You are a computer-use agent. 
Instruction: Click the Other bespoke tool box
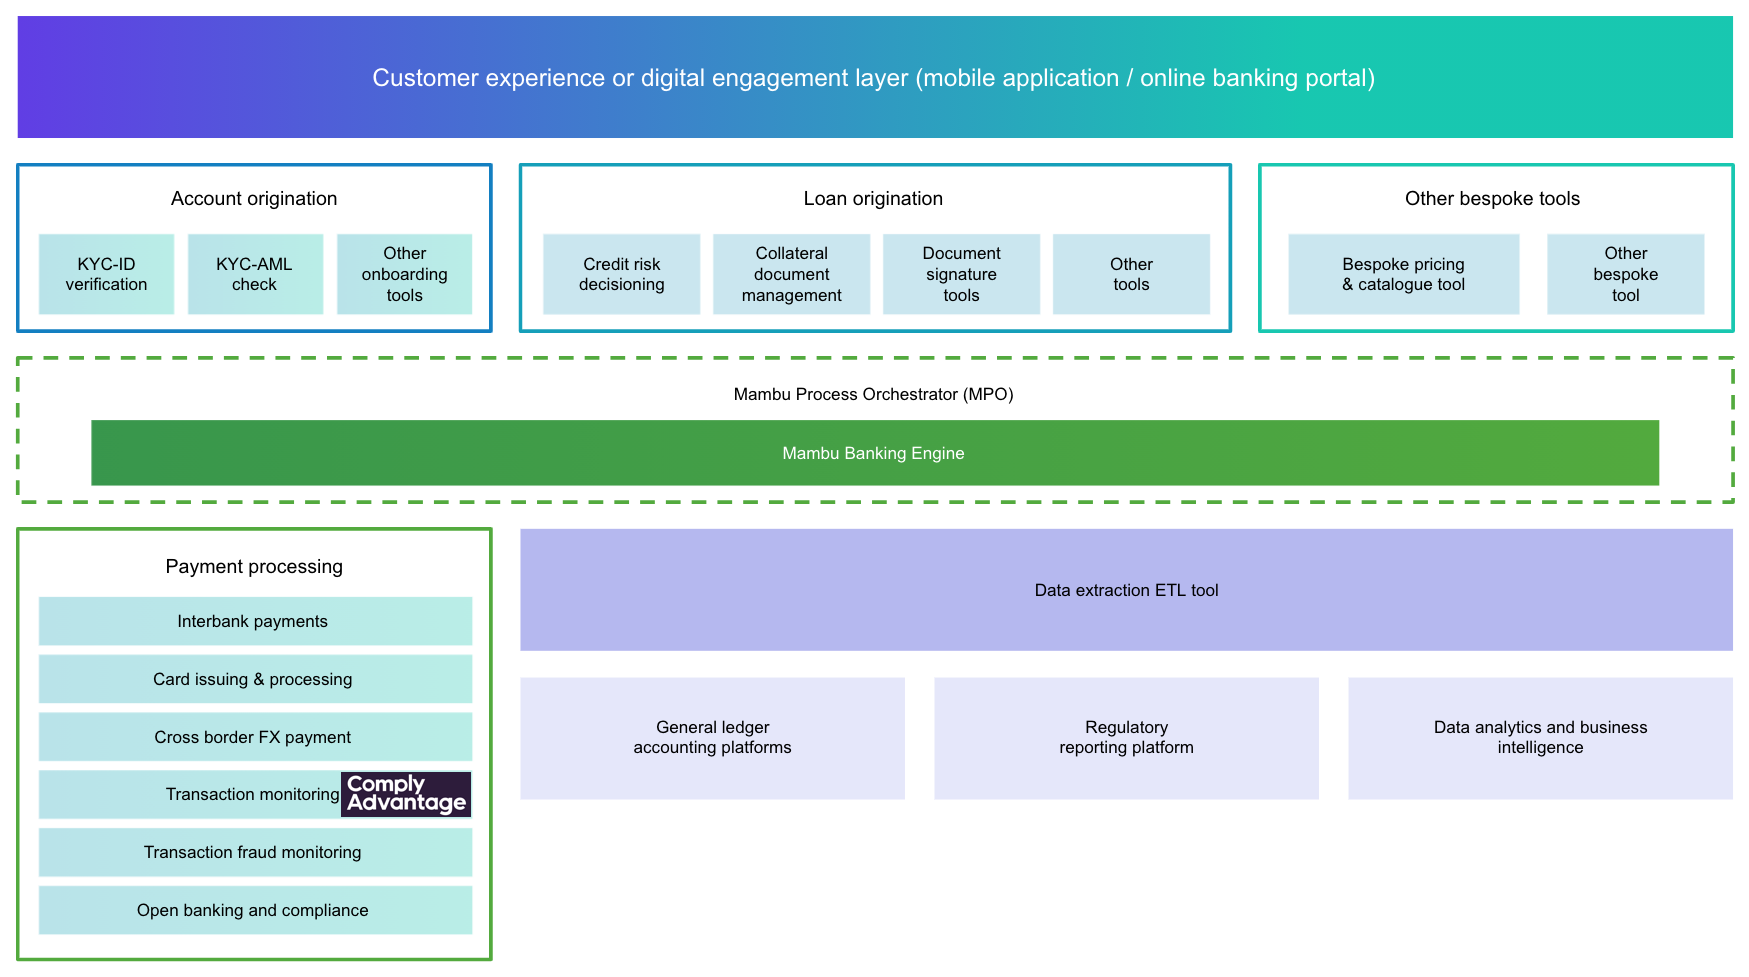tap(1625, 274)
